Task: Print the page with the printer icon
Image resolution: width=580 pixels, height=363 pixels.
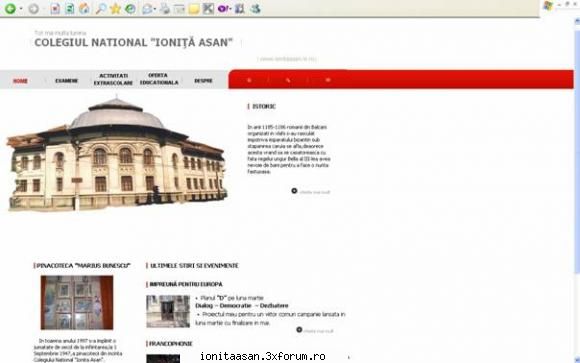Action: point(165,9)
